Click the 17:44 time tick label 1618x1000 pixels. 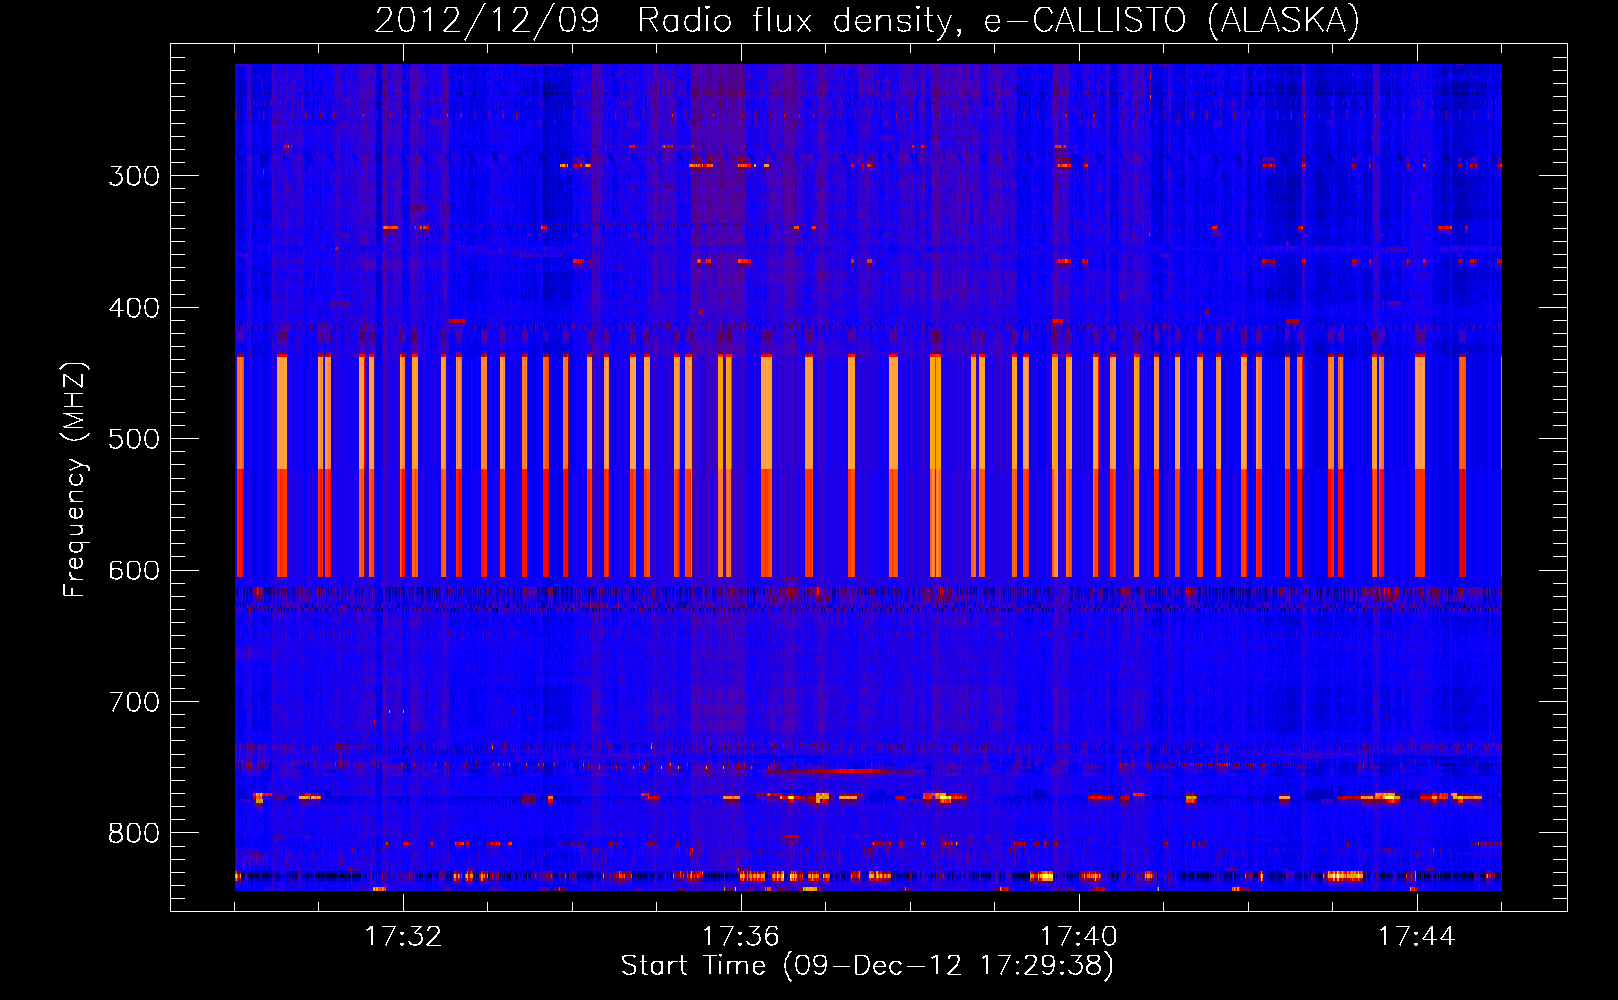(x=1417, y=937)
